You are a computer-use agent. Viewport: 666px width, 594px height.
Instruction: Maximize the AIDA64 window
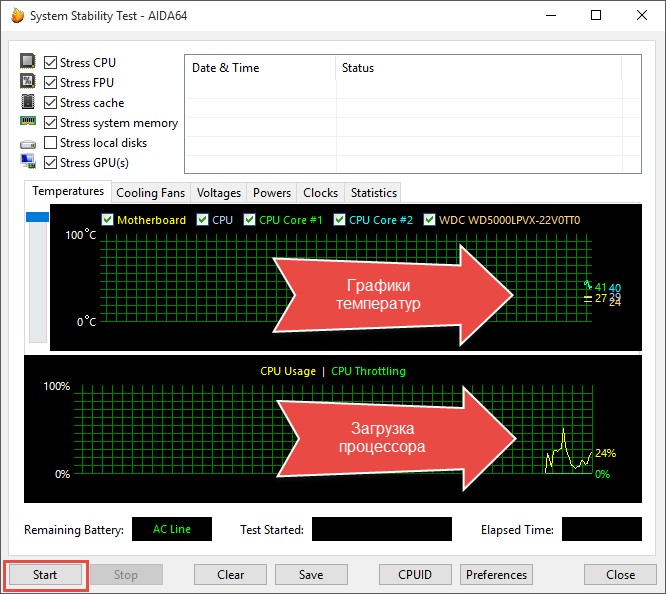(596, 16)
